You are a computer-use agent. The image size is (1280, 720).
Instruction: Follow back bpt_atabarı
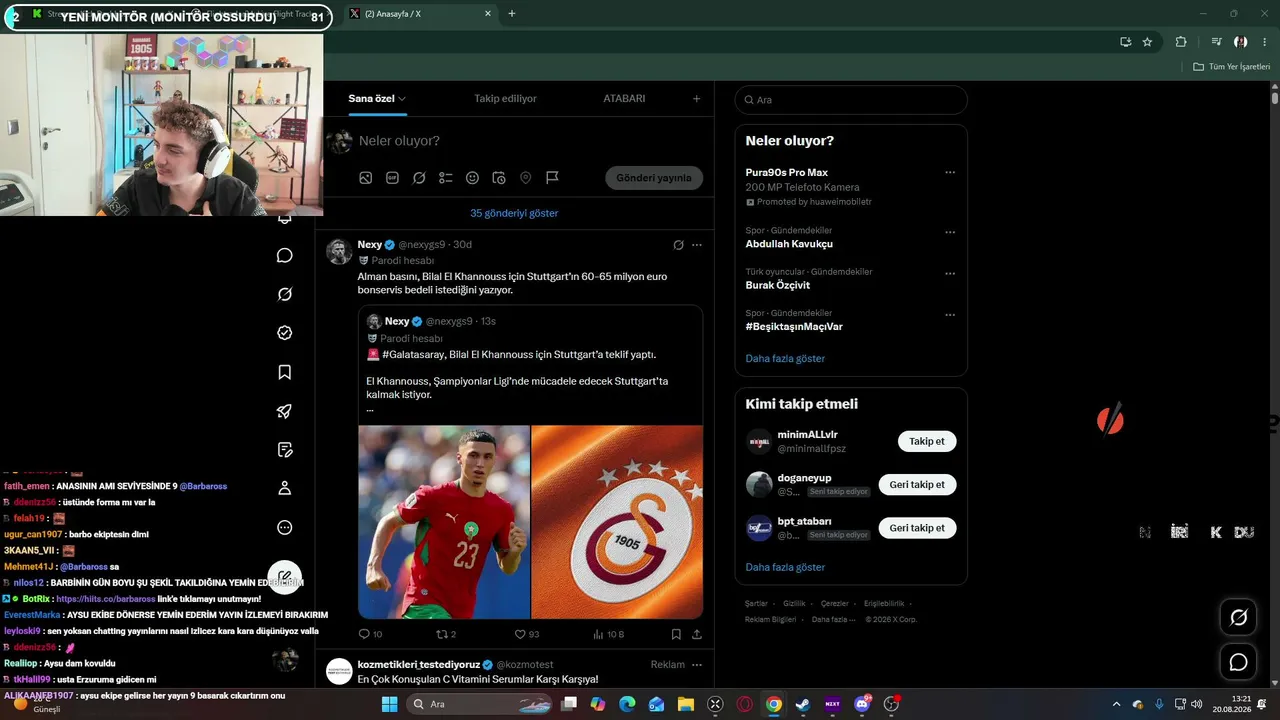pos(917,528)
